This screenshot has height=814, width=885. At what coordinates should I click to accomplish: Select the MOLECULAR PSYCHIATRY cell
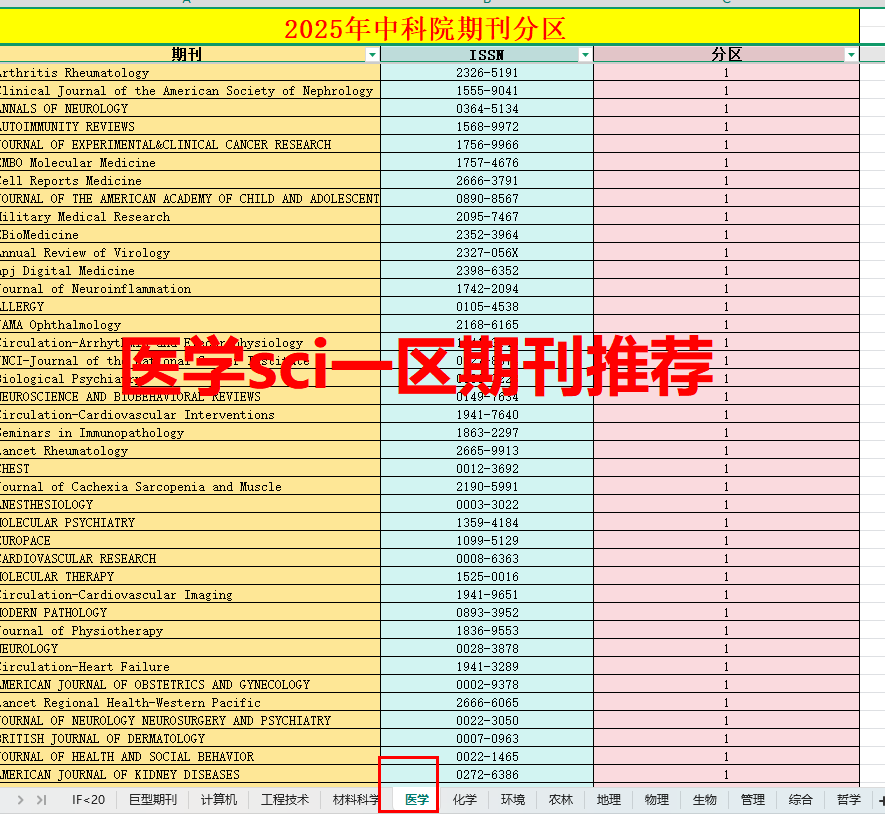point(190,523)
